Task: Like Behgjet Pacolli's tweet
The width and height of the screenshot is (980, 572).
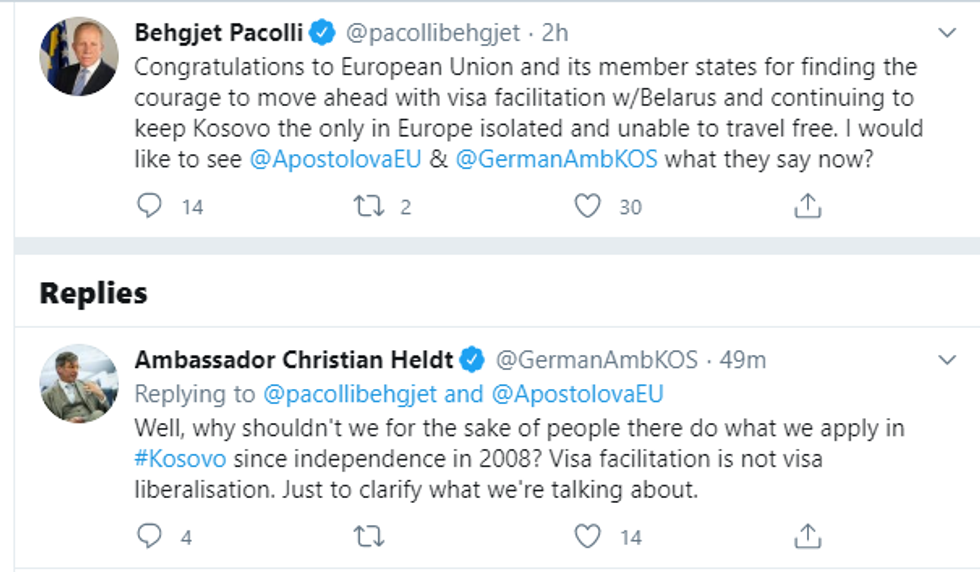Action: [x=588, y=206]
